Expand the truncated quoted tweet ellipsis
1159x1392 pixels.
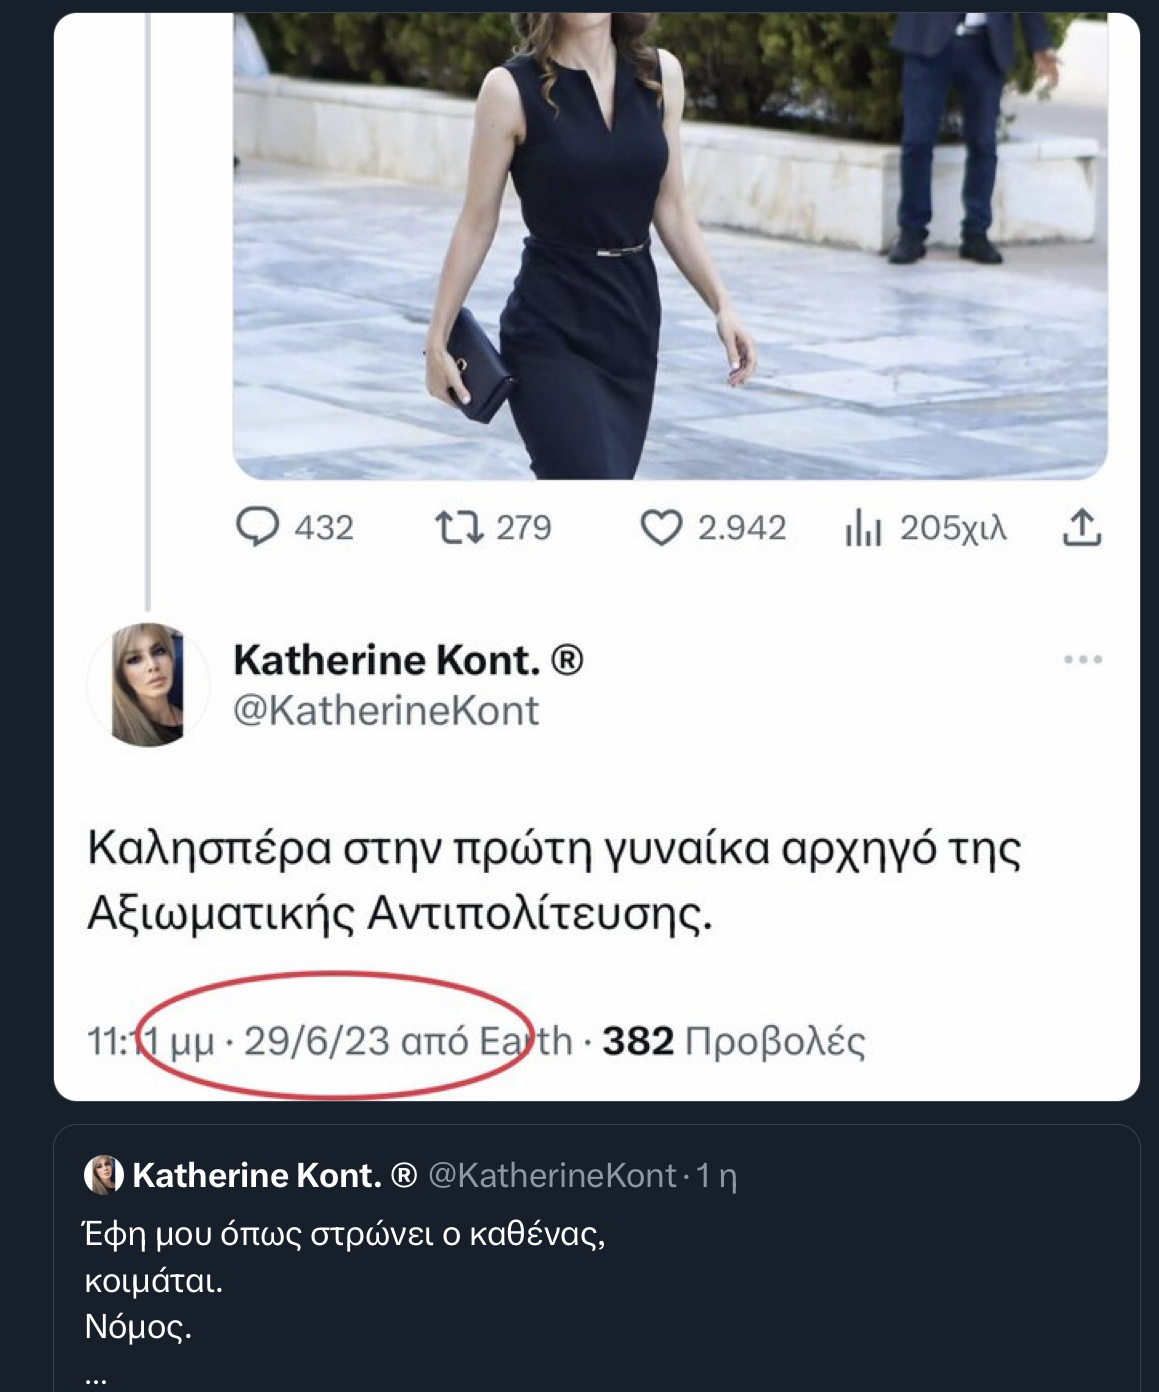(x=96, y=1378)
